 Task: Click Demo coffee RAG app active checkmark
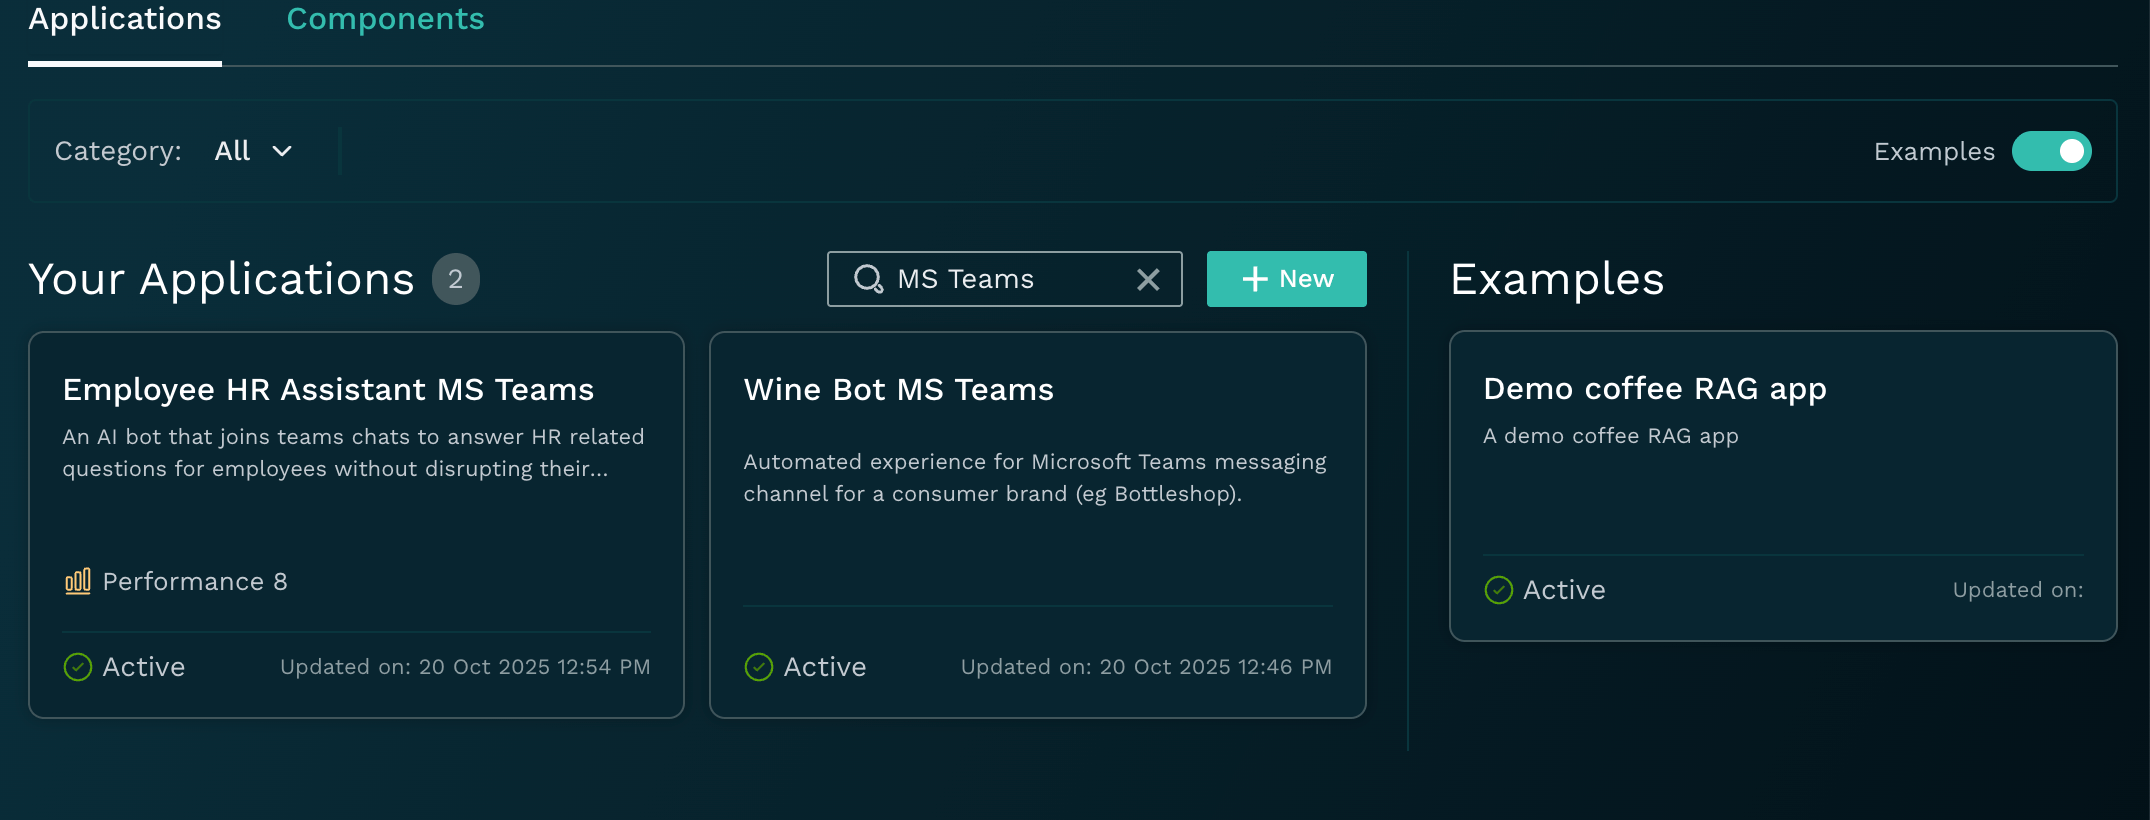pyautogui.click(x=1498, y=590)
